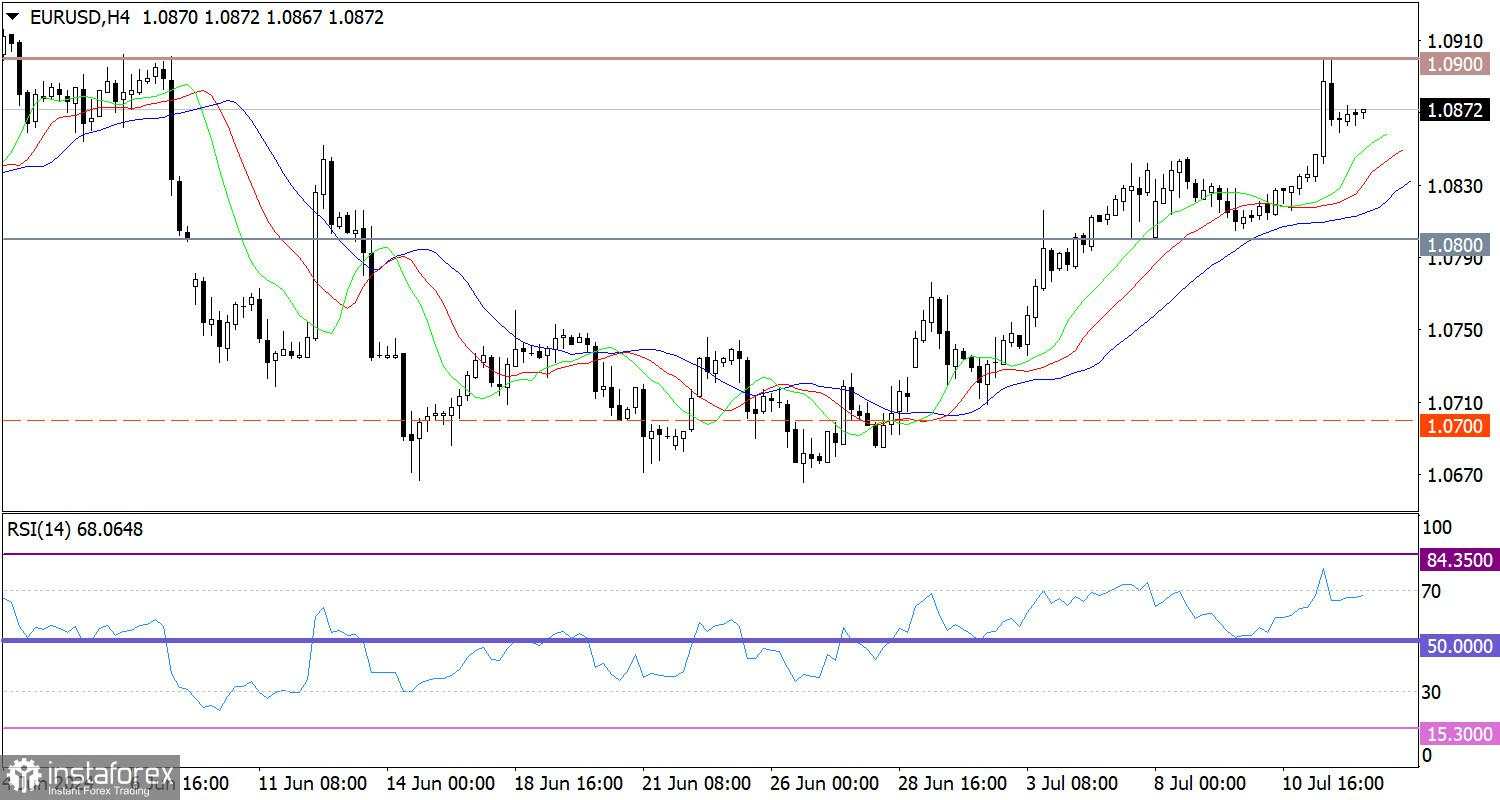Click the RSI scale value 100
Viewport: 1500px width, 800px height.
point(1437,527)
